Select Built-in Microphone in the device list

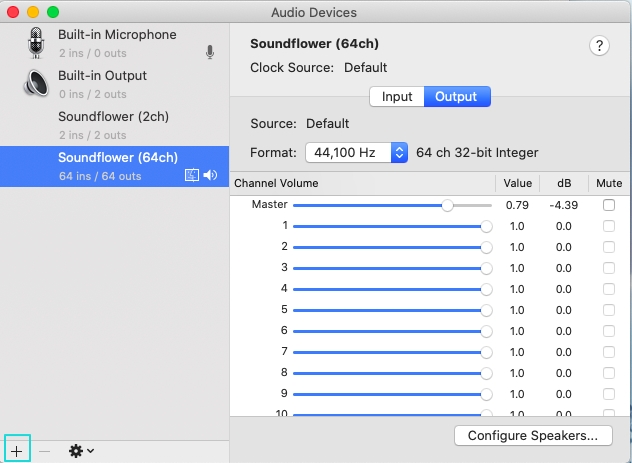coord(114,43)
